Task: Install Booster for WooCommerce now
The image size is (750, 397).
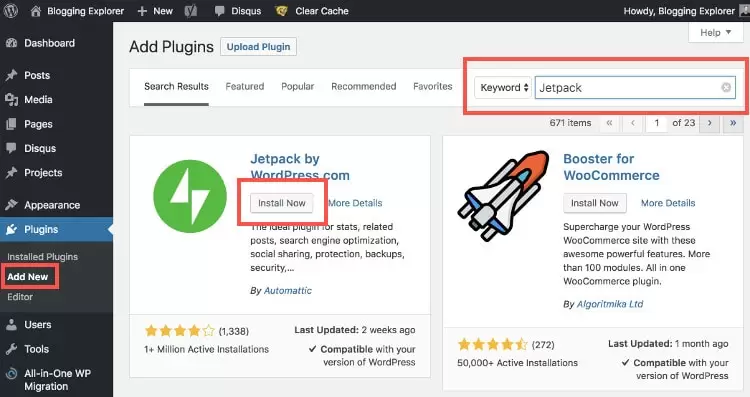Action: click(x=595, y=203)
